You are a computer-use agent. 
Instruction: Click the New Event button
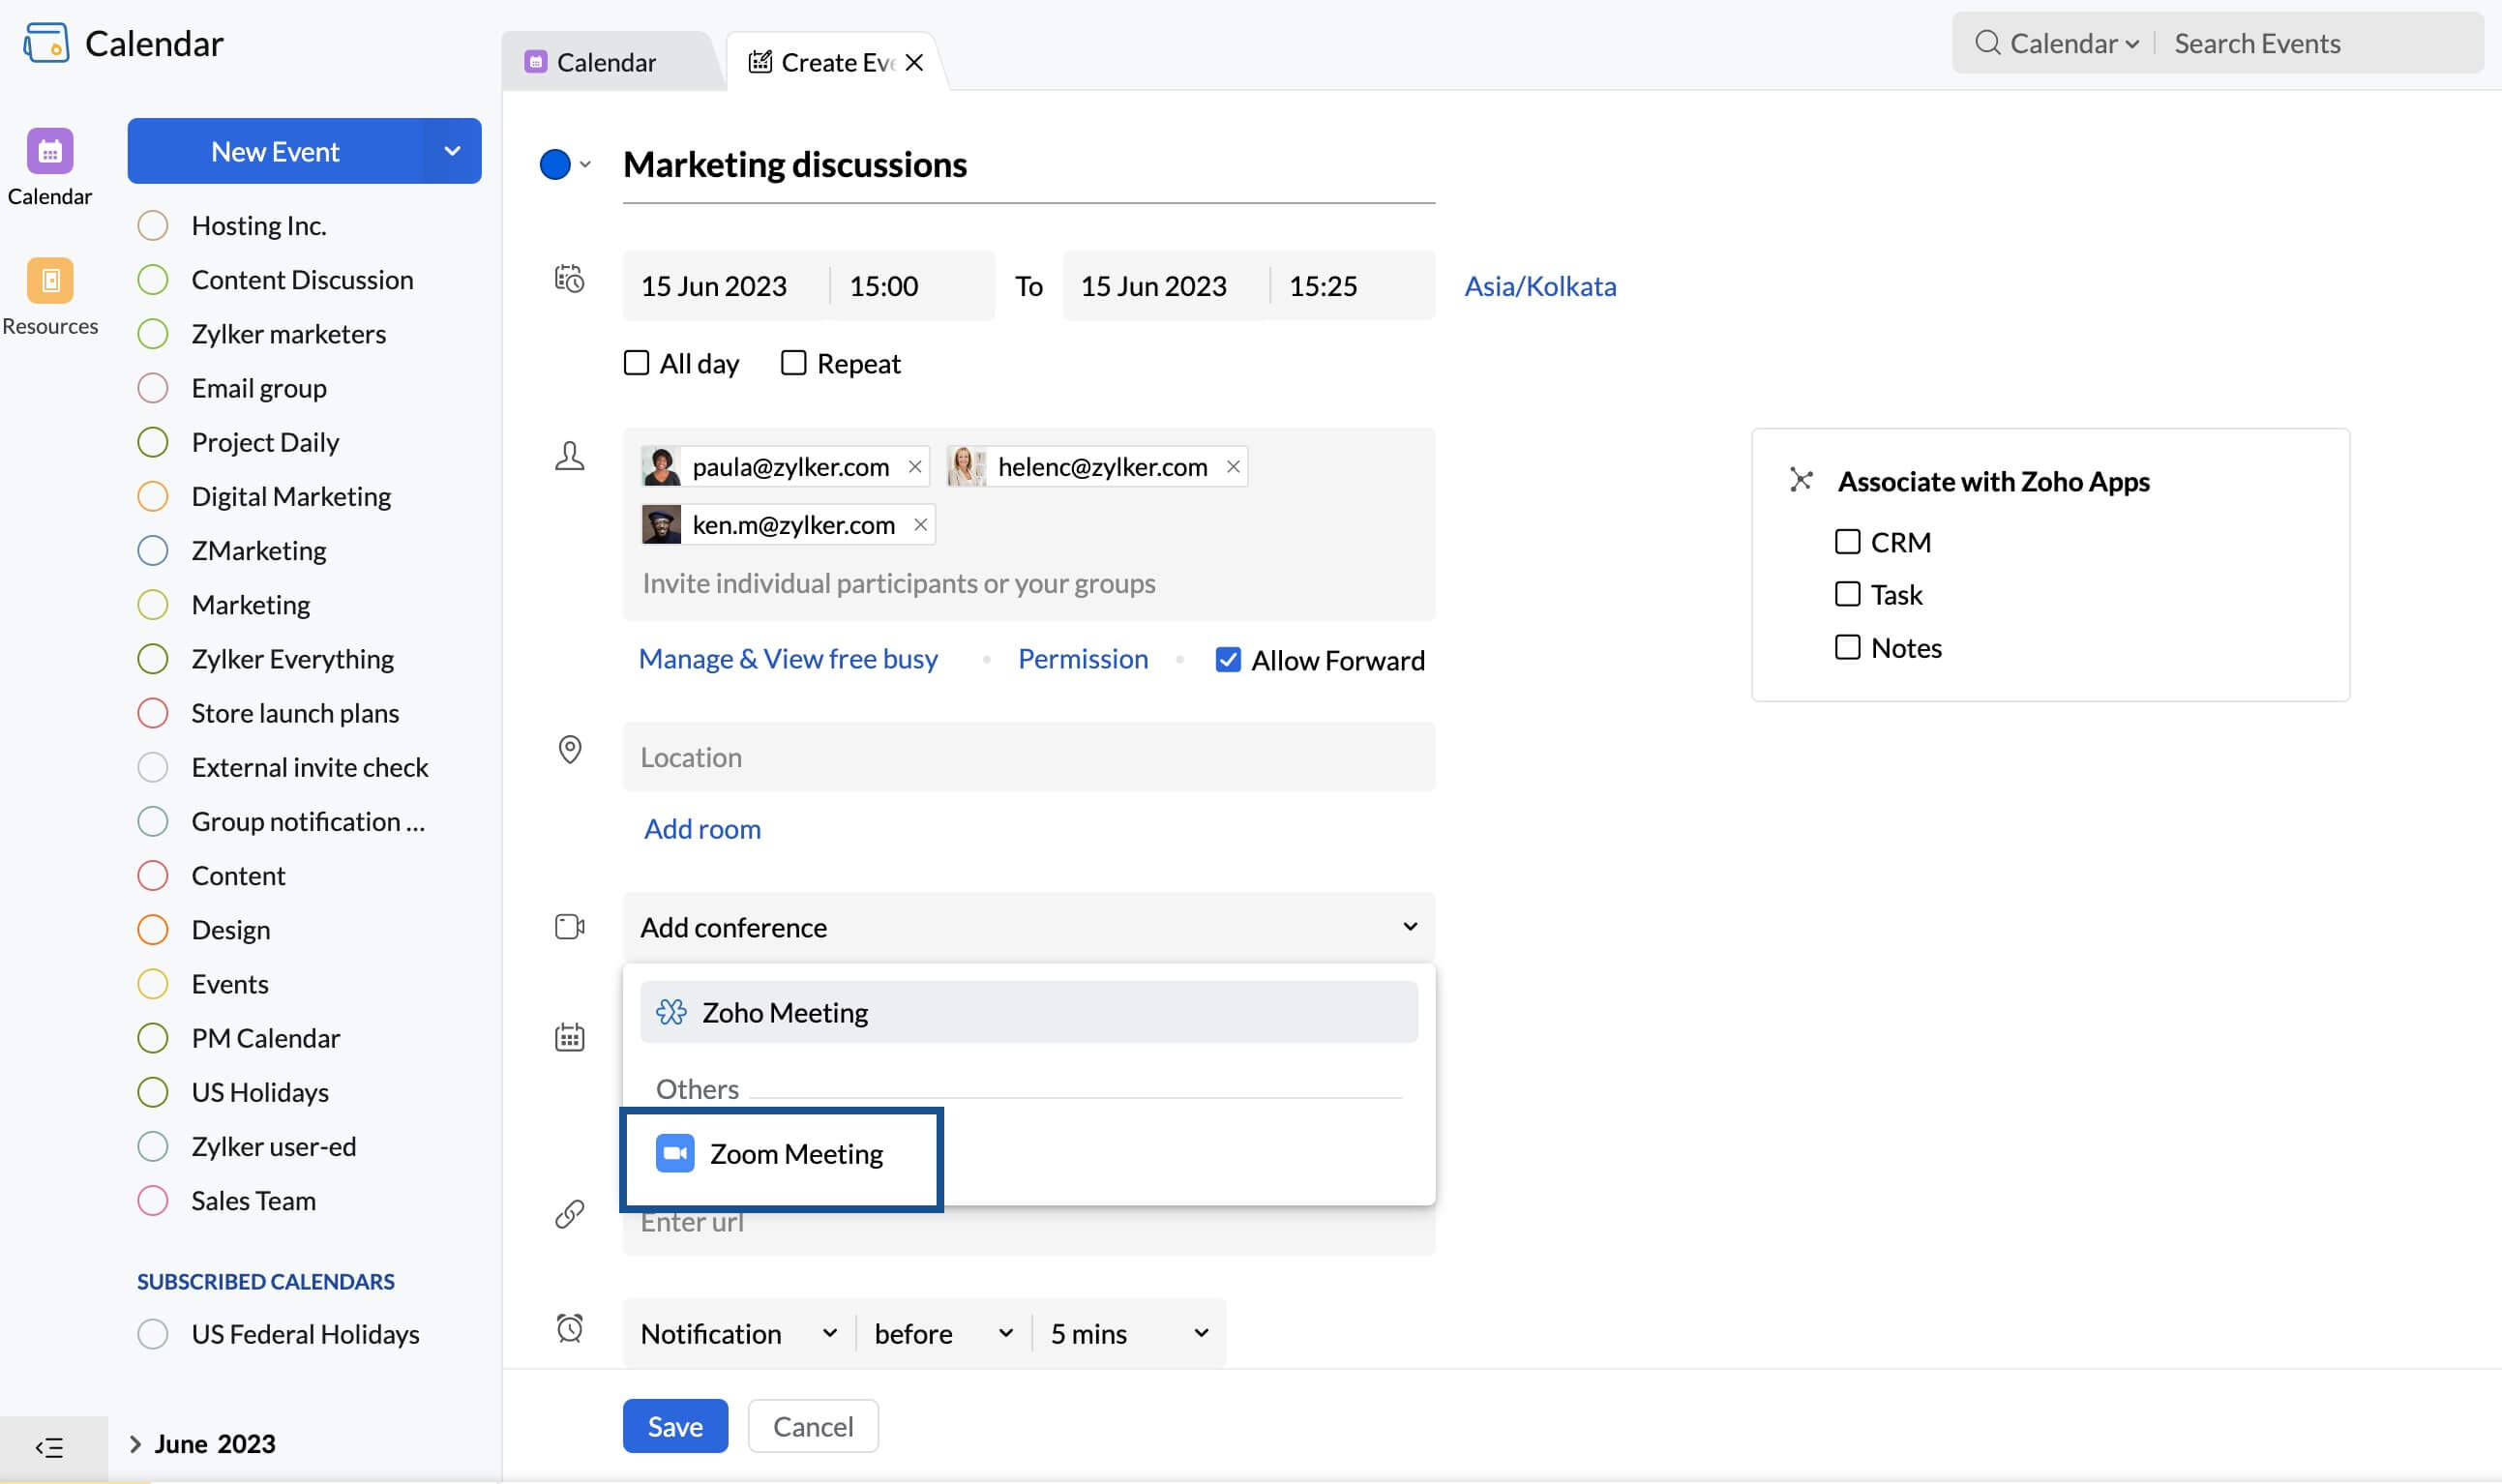[275, 151]
